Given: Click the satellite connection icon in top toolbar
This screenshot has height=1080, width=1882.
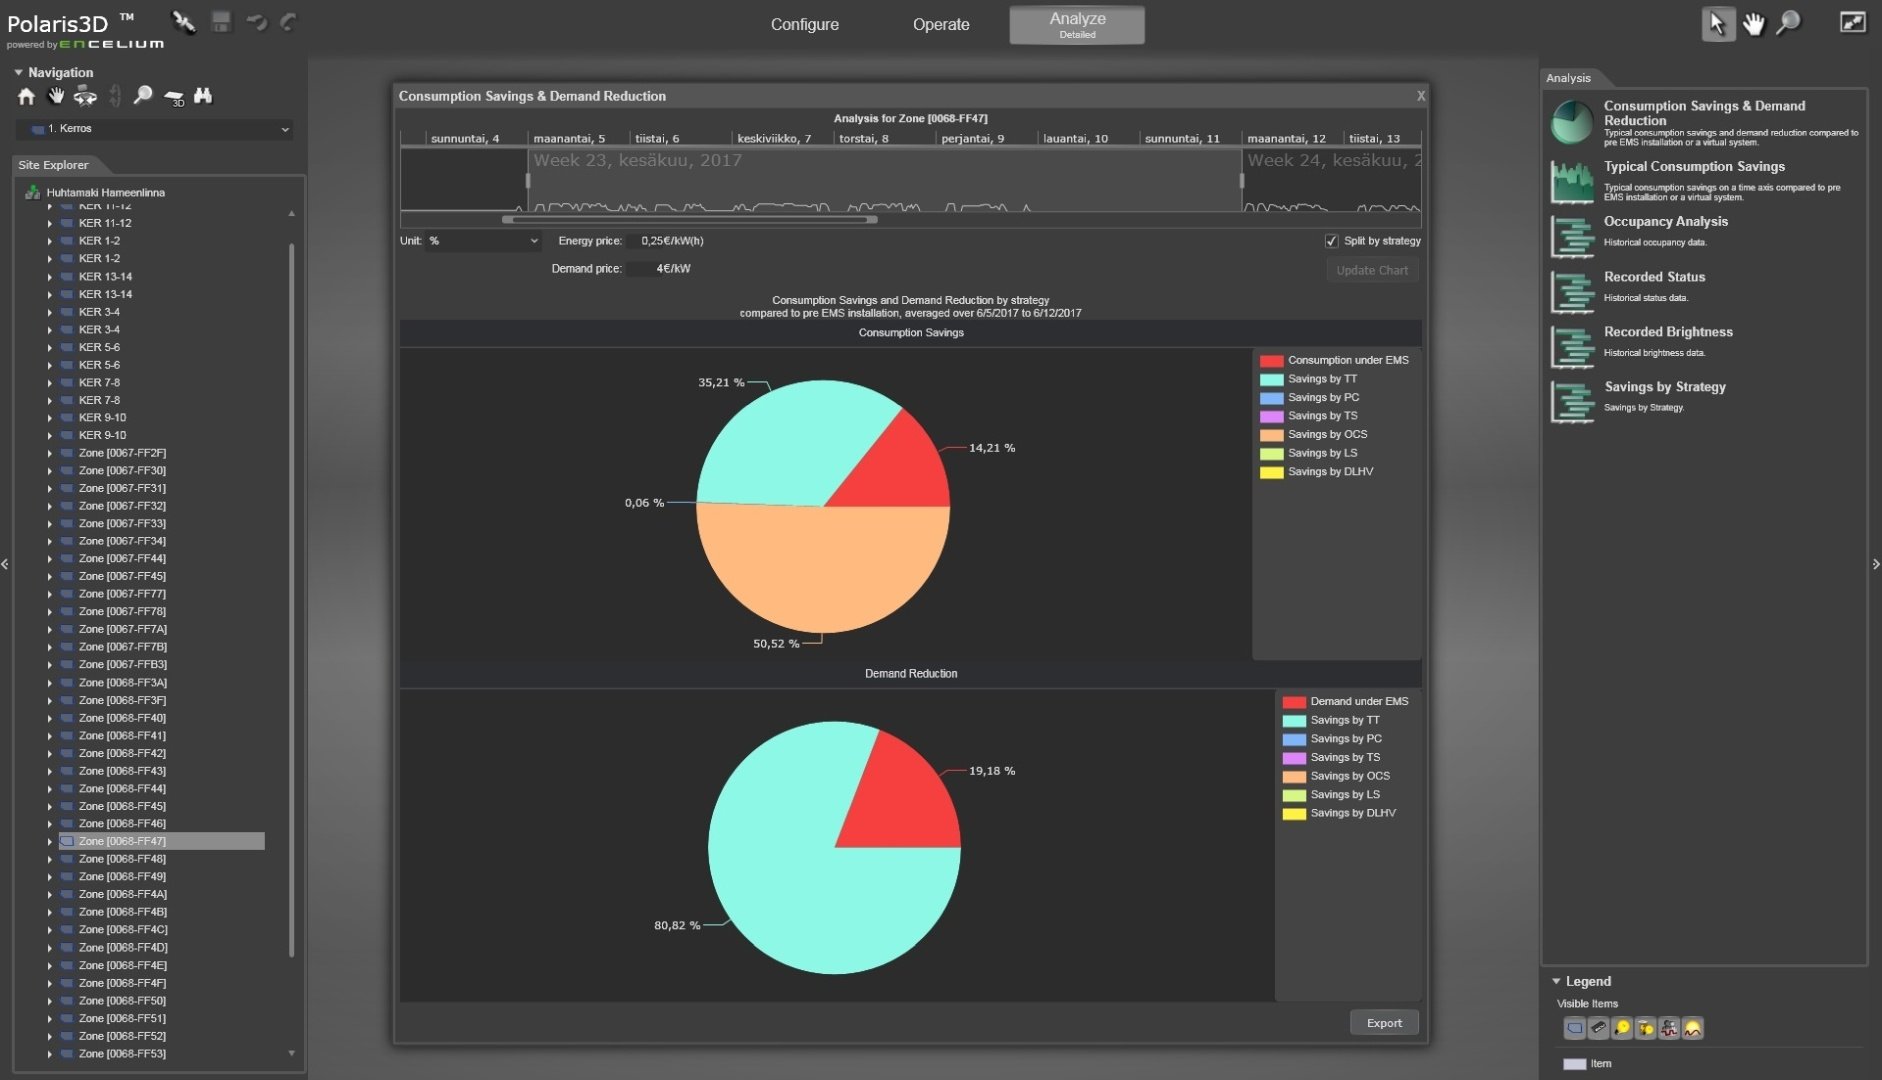Looking at the screenshot, I should point(184,22).
